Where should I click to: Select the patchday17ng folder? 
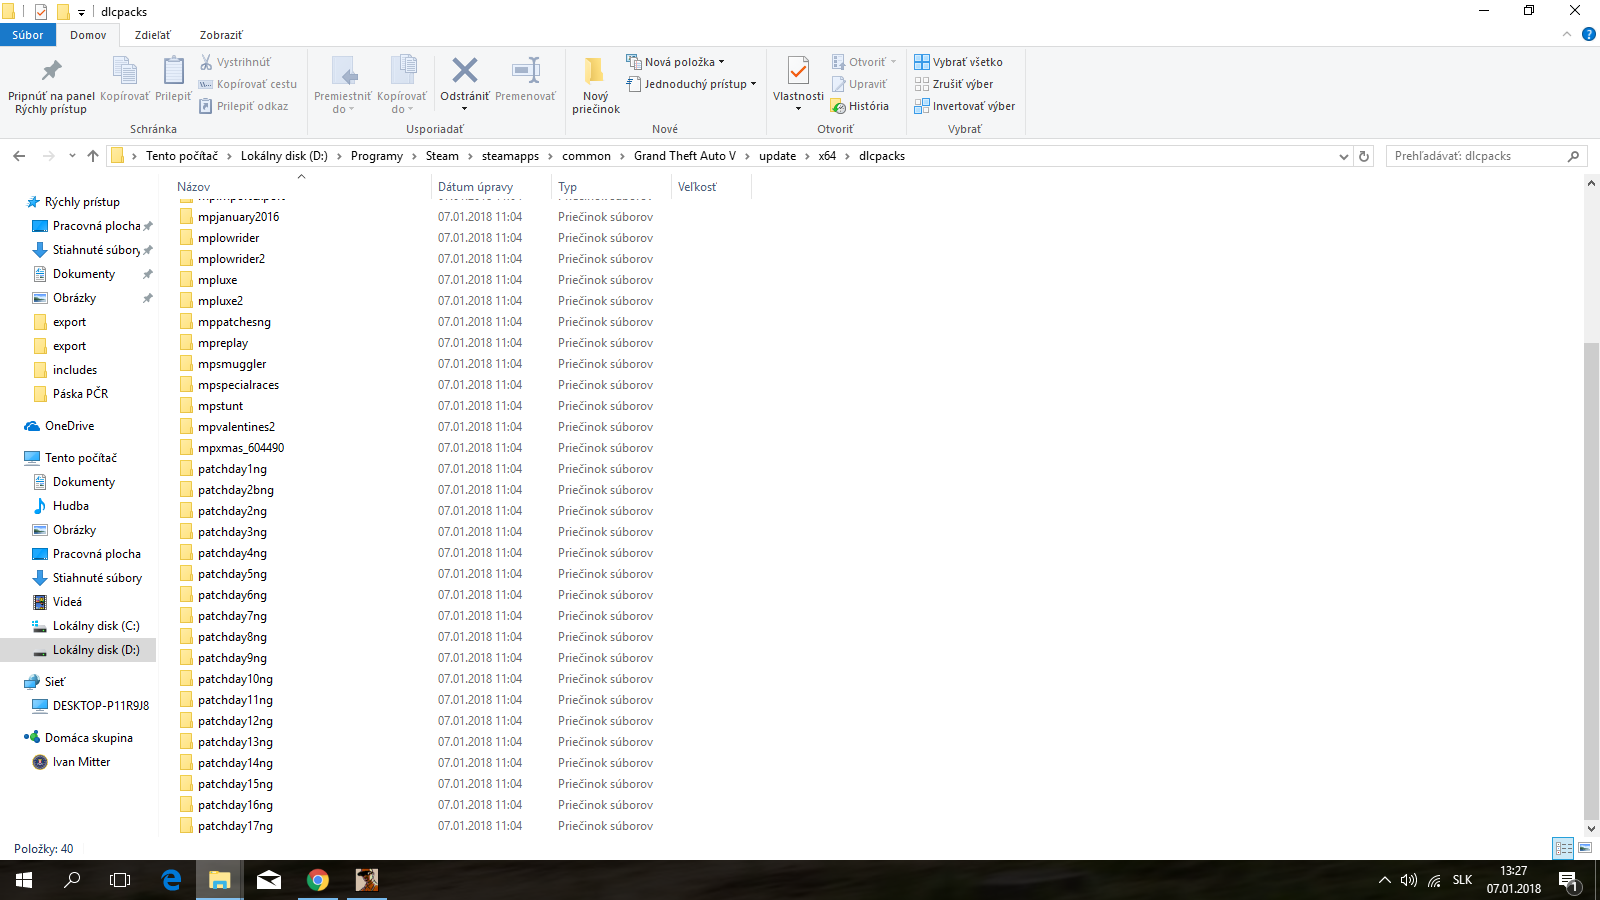point(235,826)
